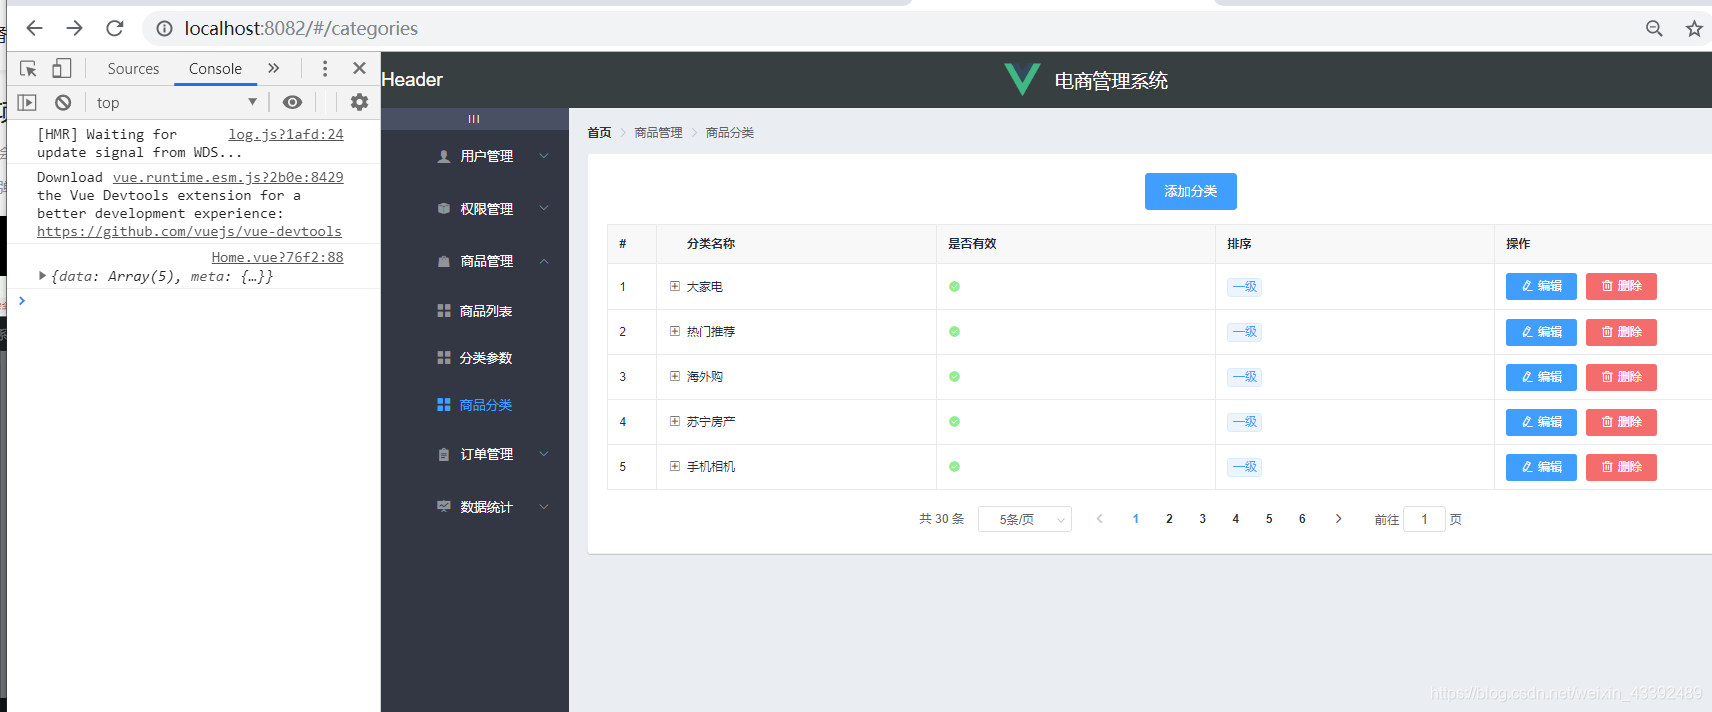Open the log.js?1afd:24 source link
This screenshot has width=1712, height=712.
pyautogui.click(x=286, y=134)
